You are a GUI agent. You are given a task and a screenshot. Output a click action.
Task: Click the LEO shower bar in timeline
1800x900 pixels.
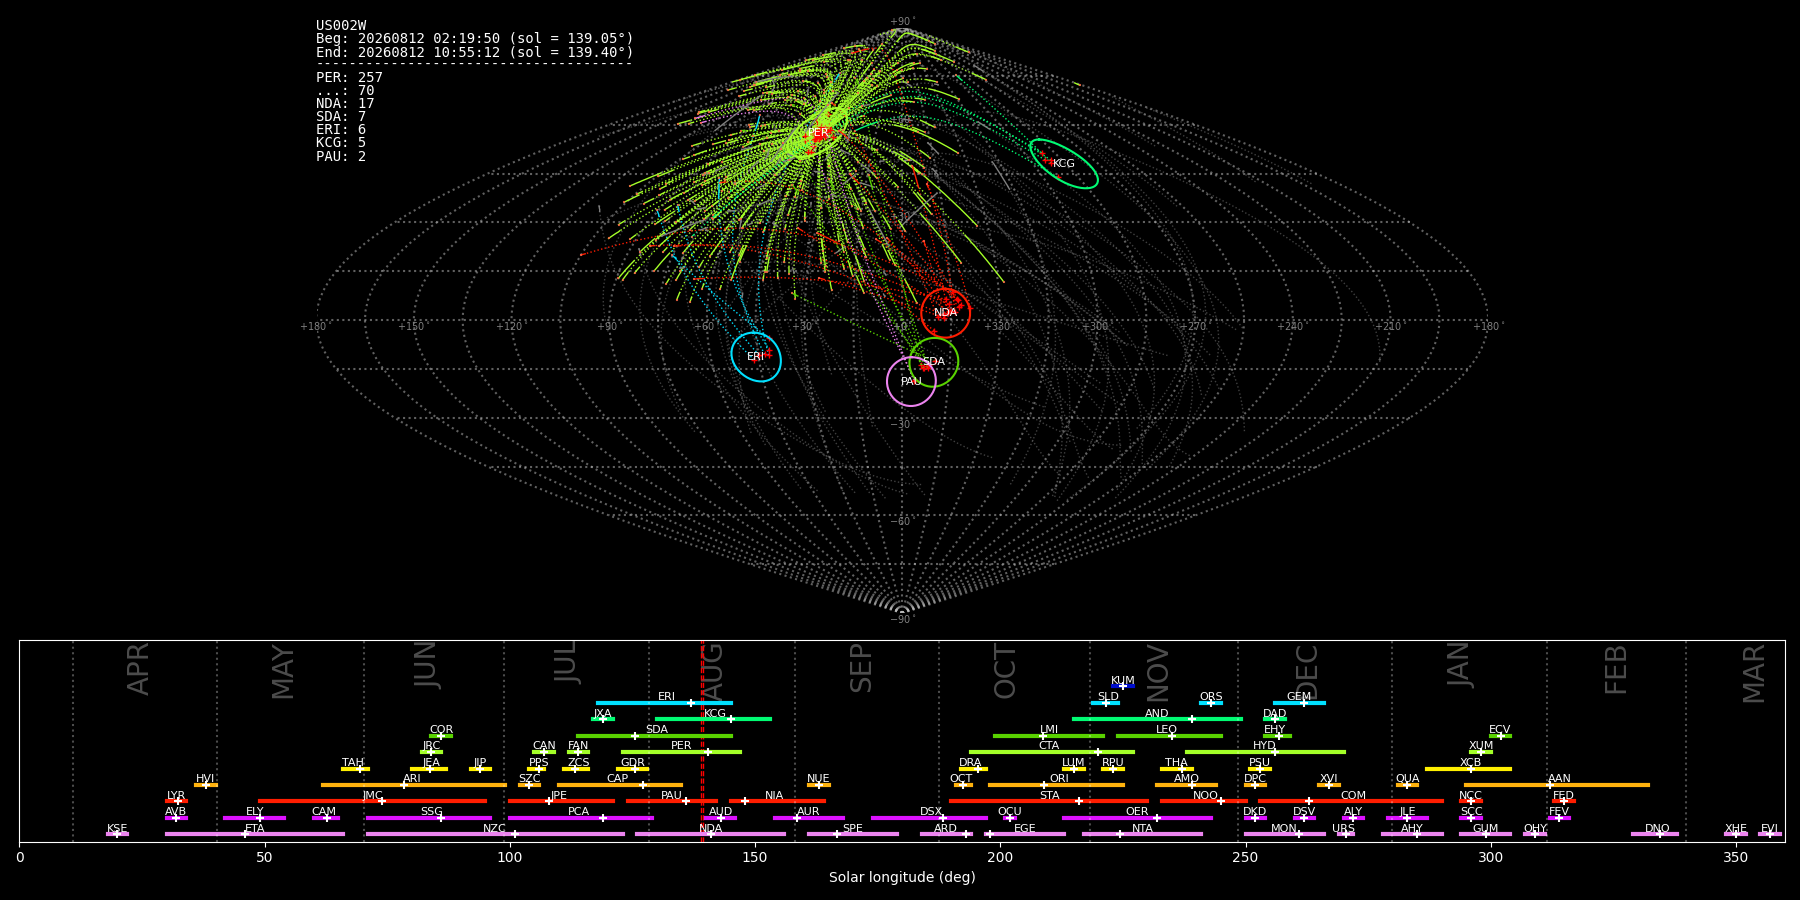click(1169, 736)
